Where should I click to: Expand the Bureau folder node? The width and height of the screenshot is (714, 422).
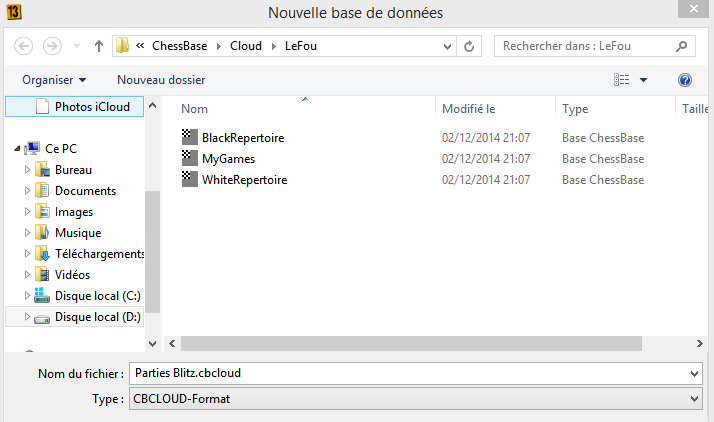(27, 169)
